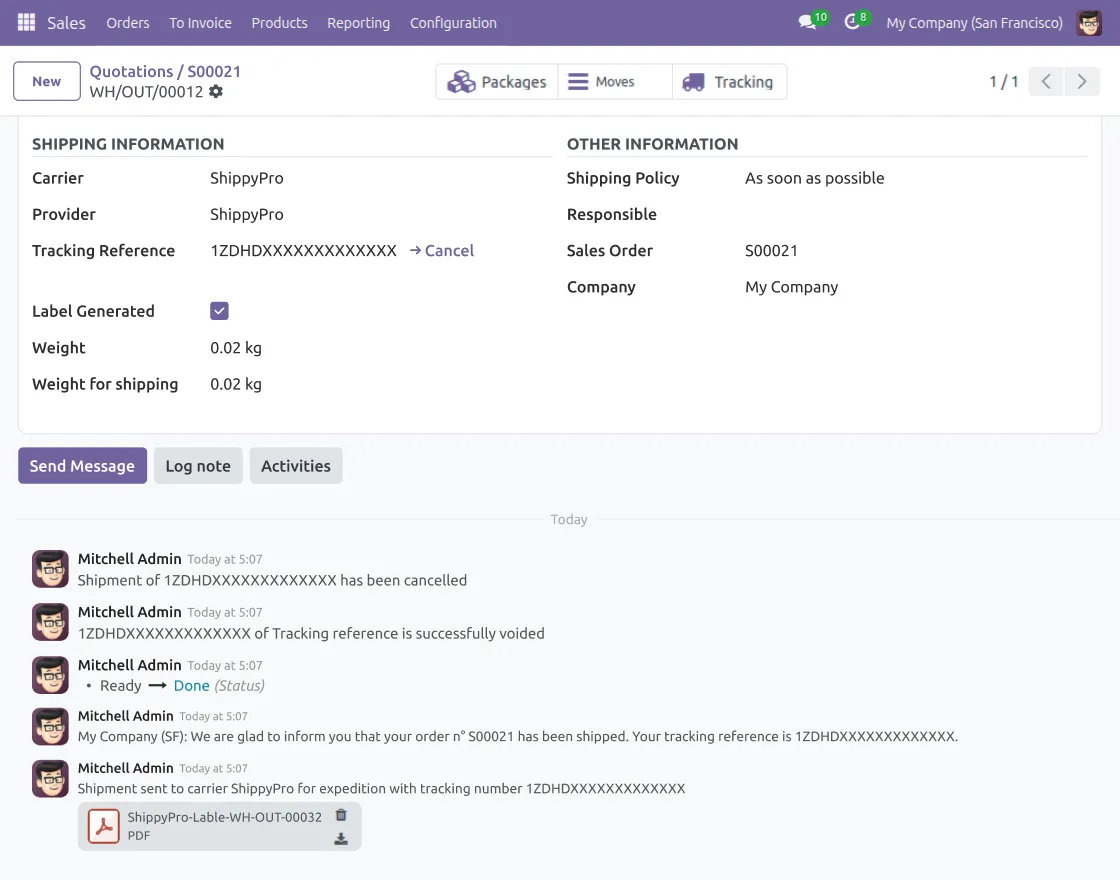Image resolution: width=1120 pixels, height=880 pixels.
Task: Expand the Configuration menu
Action: click(x=453, y=23)
